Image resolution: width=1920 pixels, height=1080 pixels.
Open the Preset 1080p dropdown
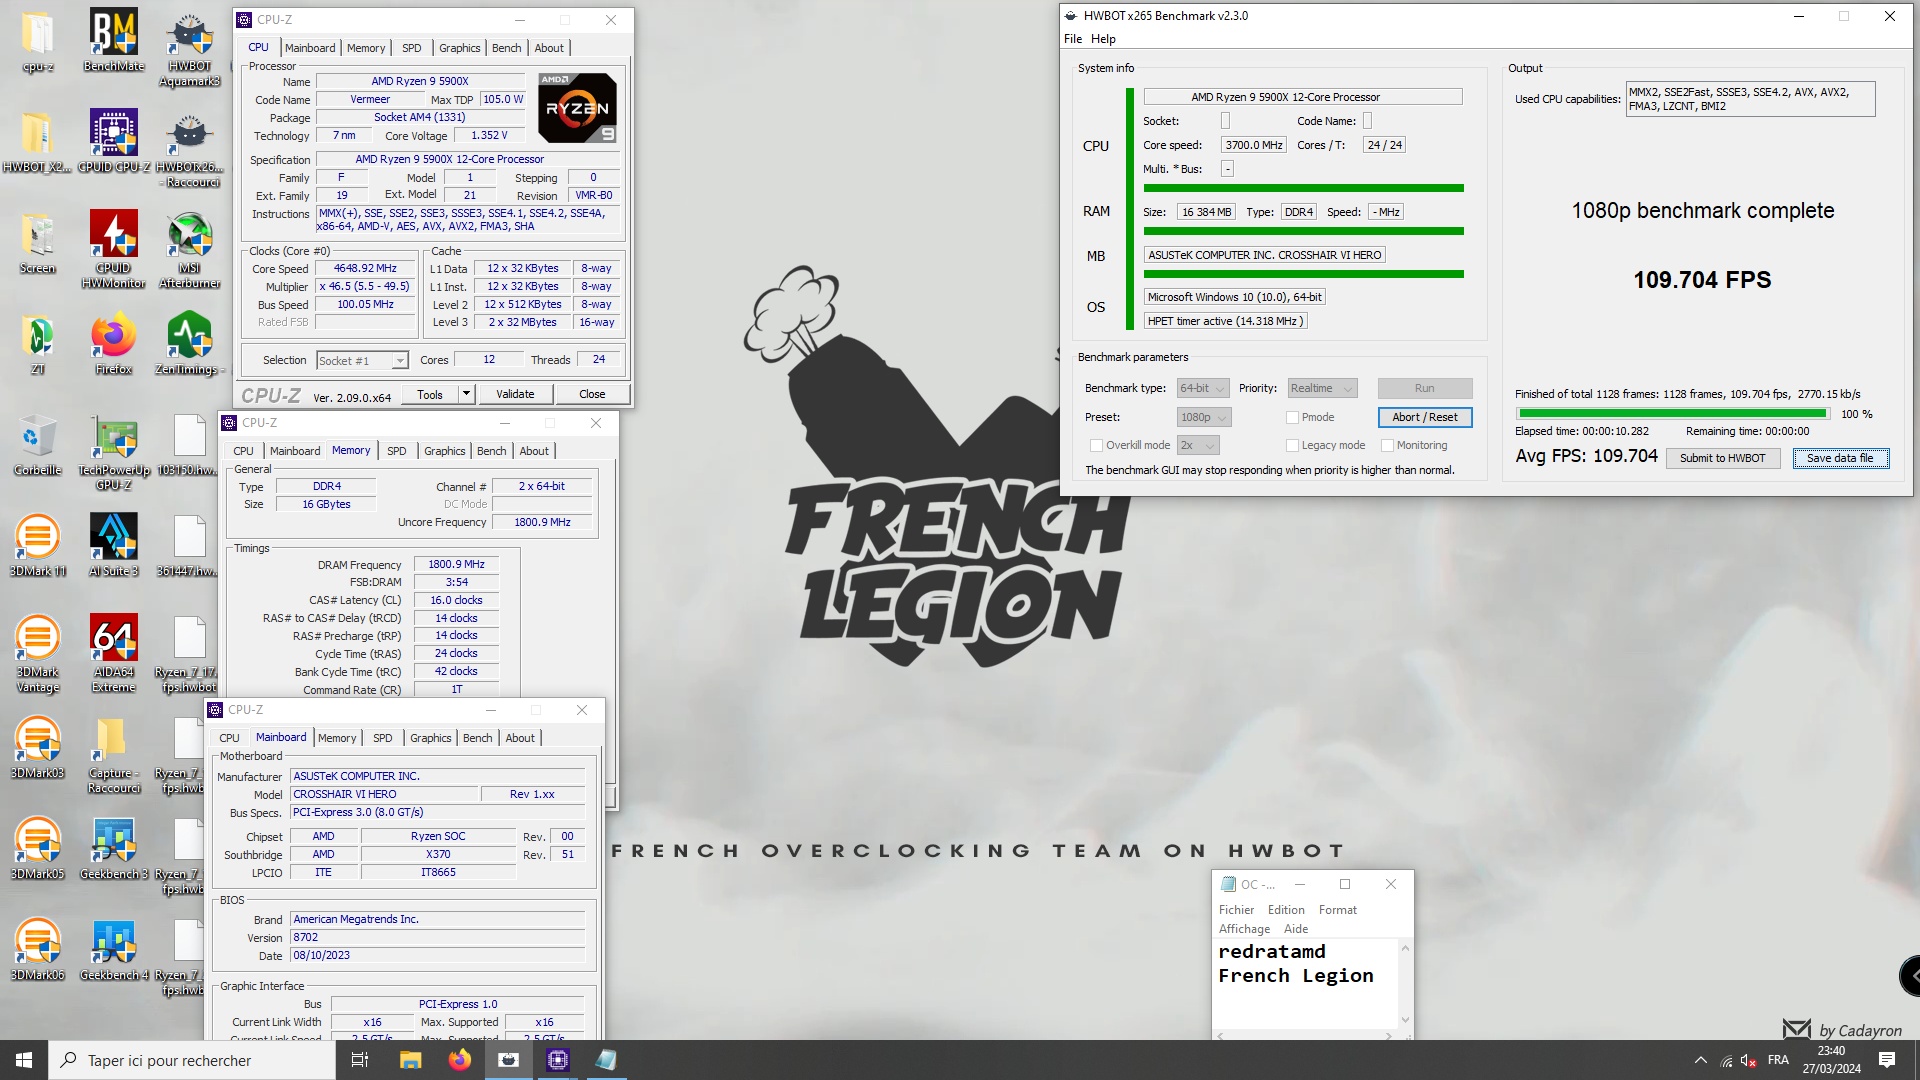pos(1203,417)
